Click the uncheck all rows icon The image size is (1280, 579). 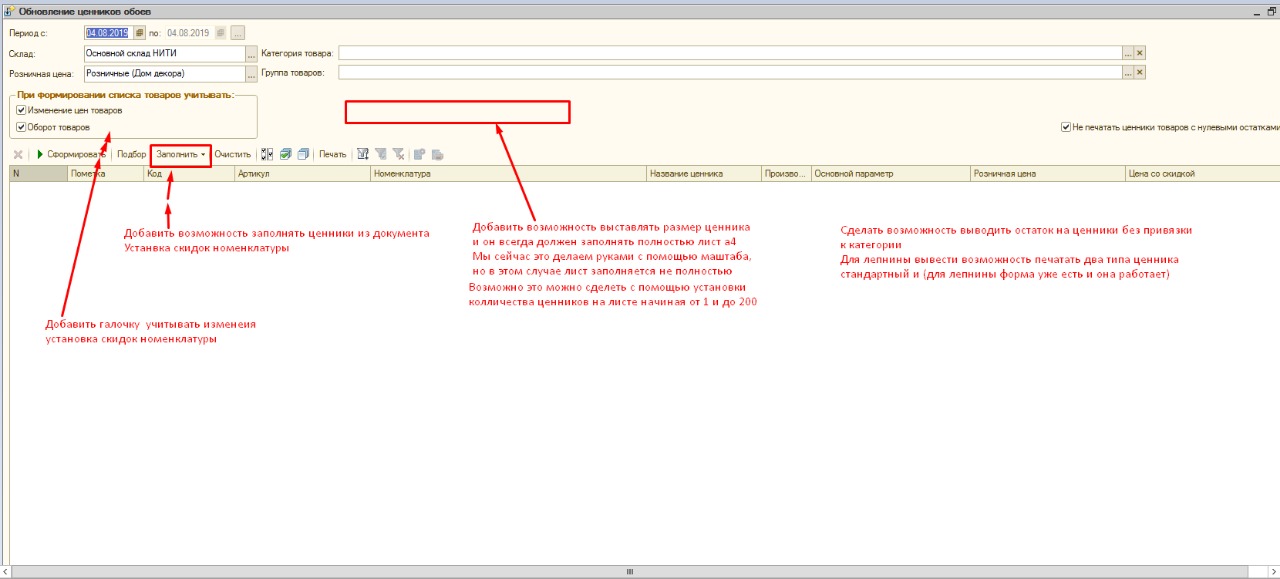pyautogui.click(x=303, y=155)
